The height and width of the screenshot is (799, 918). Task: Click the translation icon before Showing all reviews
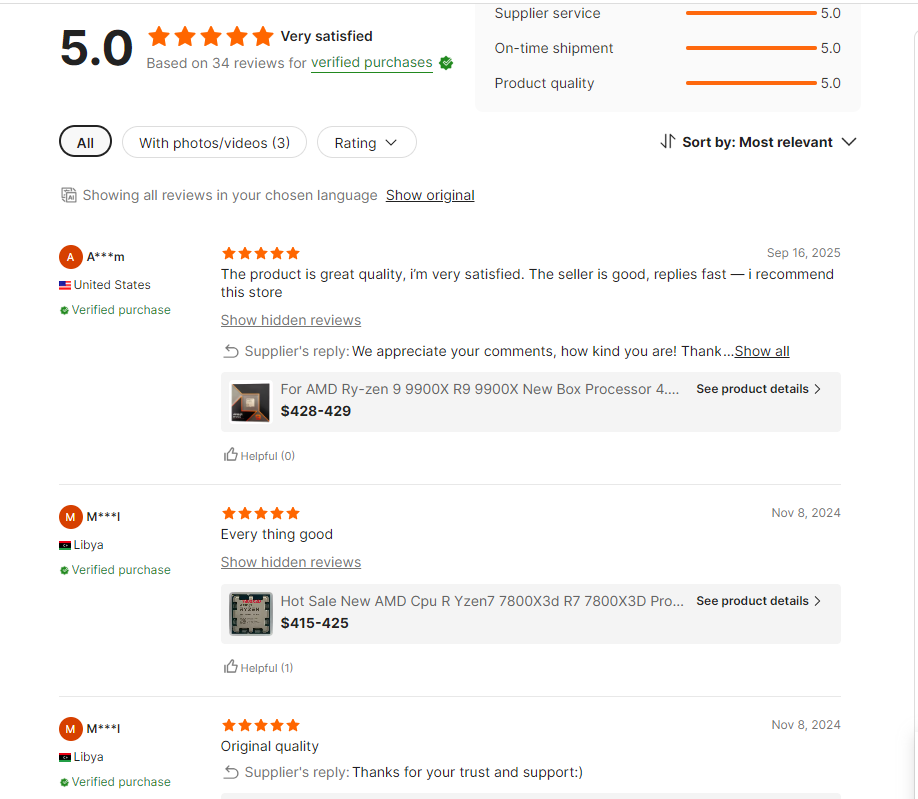click(x=69, y=195)
